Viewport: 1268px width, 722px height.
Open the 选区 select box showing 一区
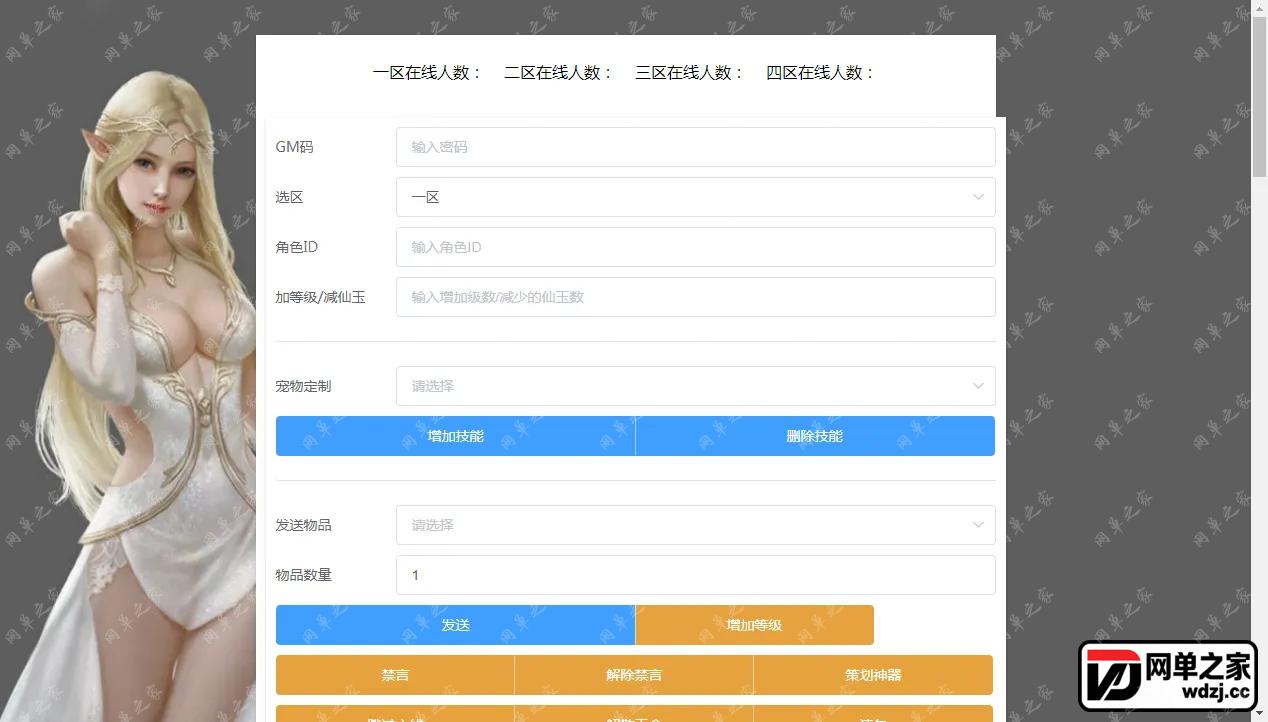pos(695,197)
